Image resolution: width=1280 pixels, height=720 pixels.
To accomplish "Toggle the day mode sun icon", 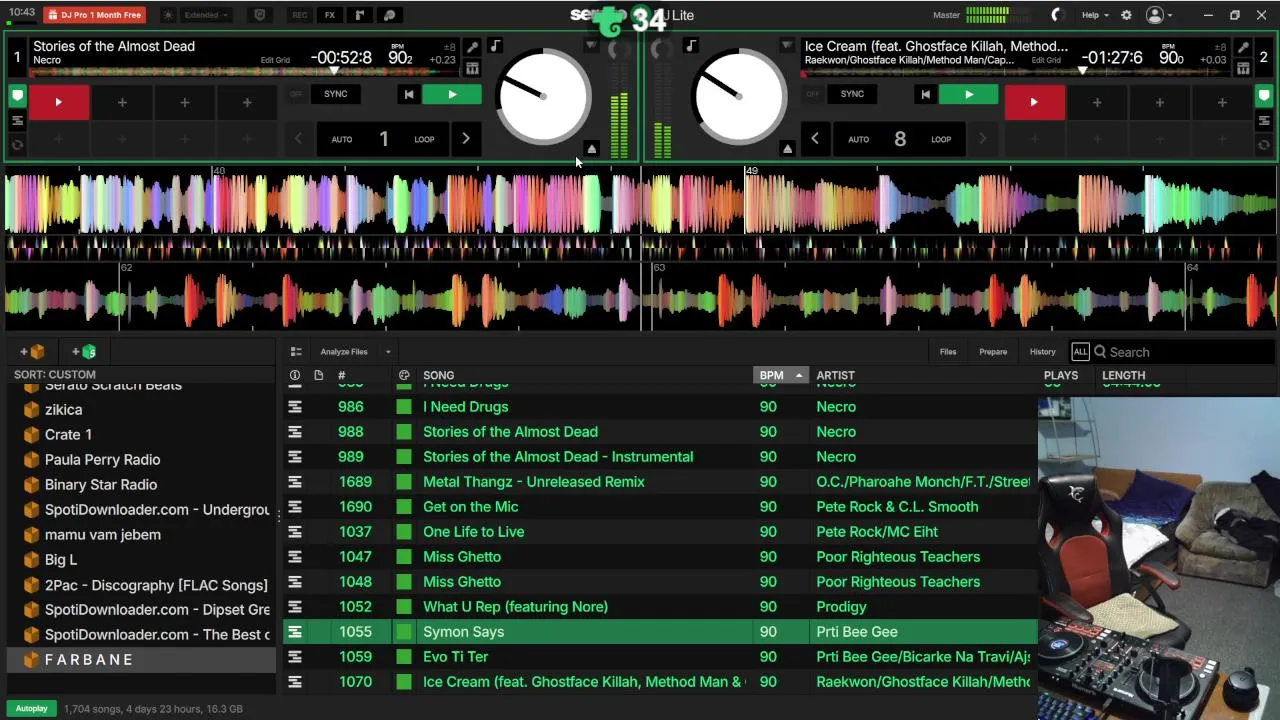I will (x=167, y=15).
